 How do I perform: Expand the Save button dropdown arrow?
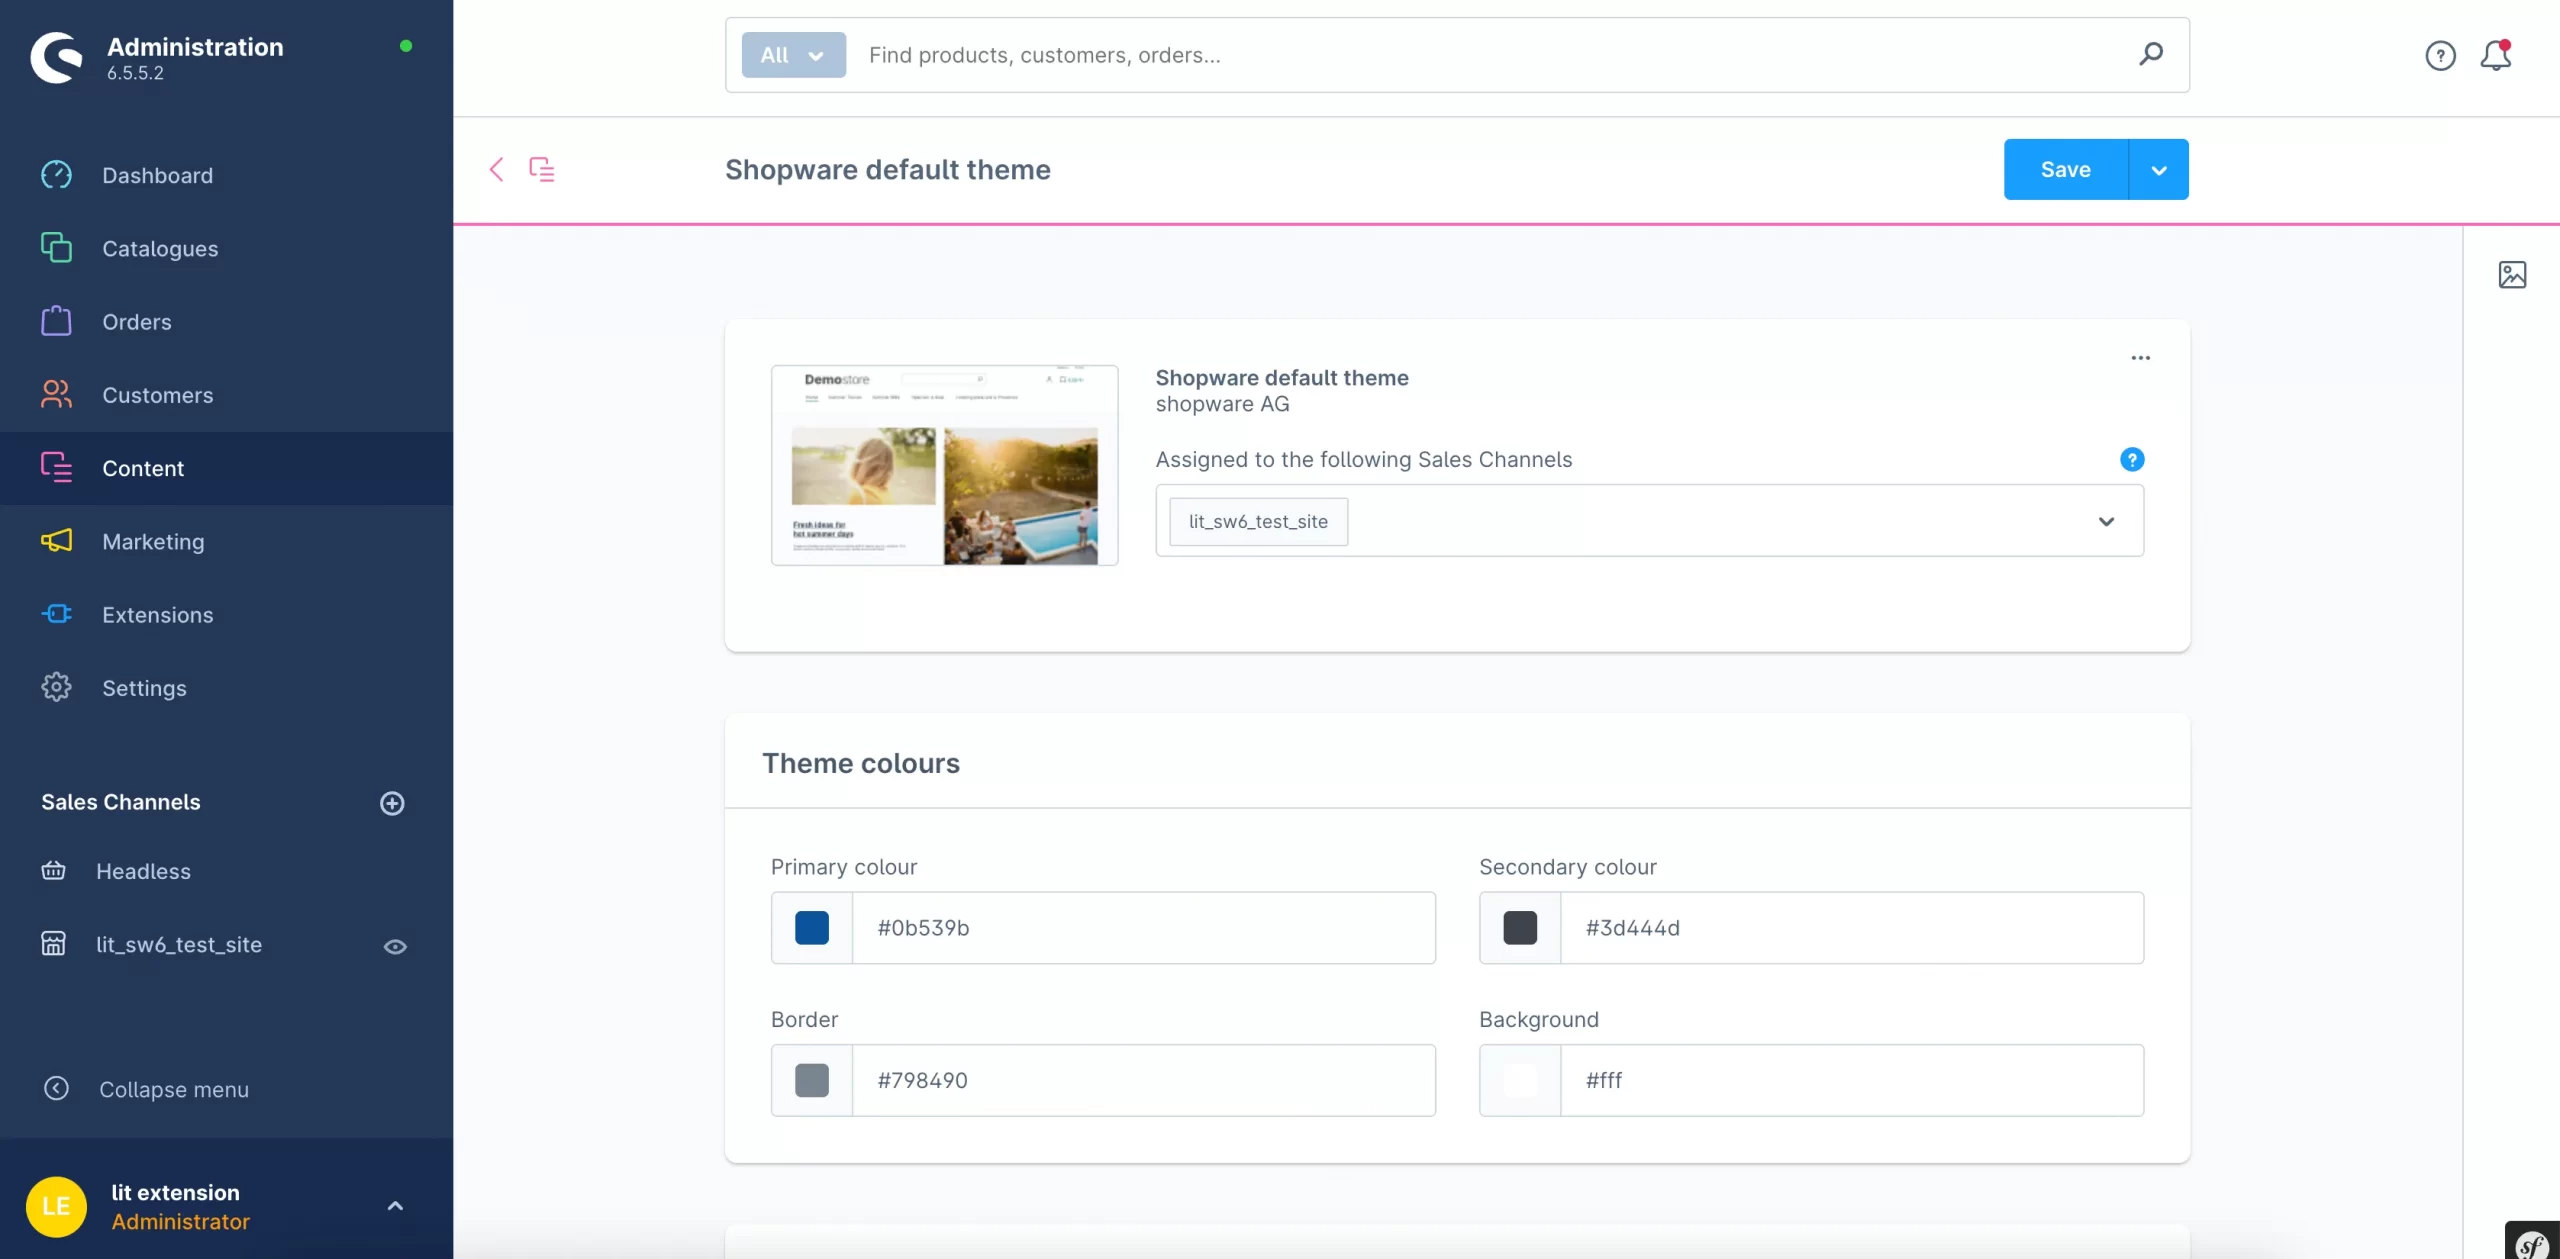2158,168
